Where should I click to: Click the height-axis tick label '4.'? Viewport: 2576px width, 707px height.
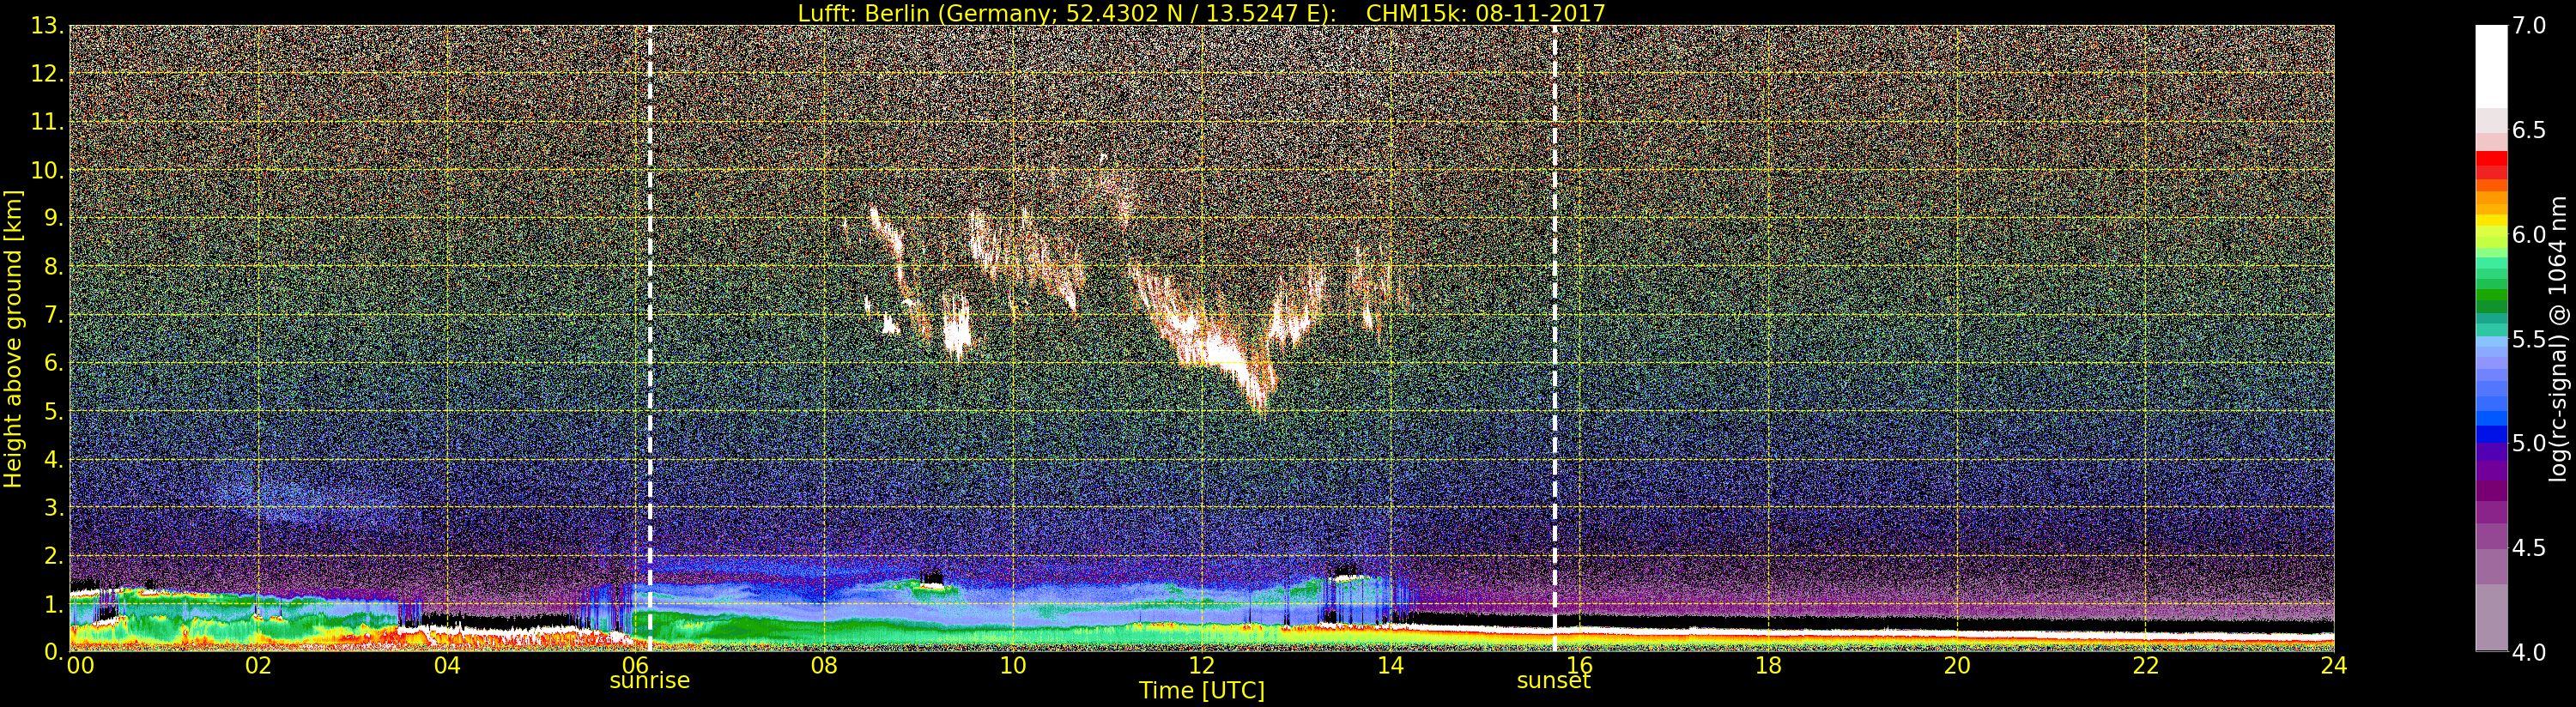[54, 459]
